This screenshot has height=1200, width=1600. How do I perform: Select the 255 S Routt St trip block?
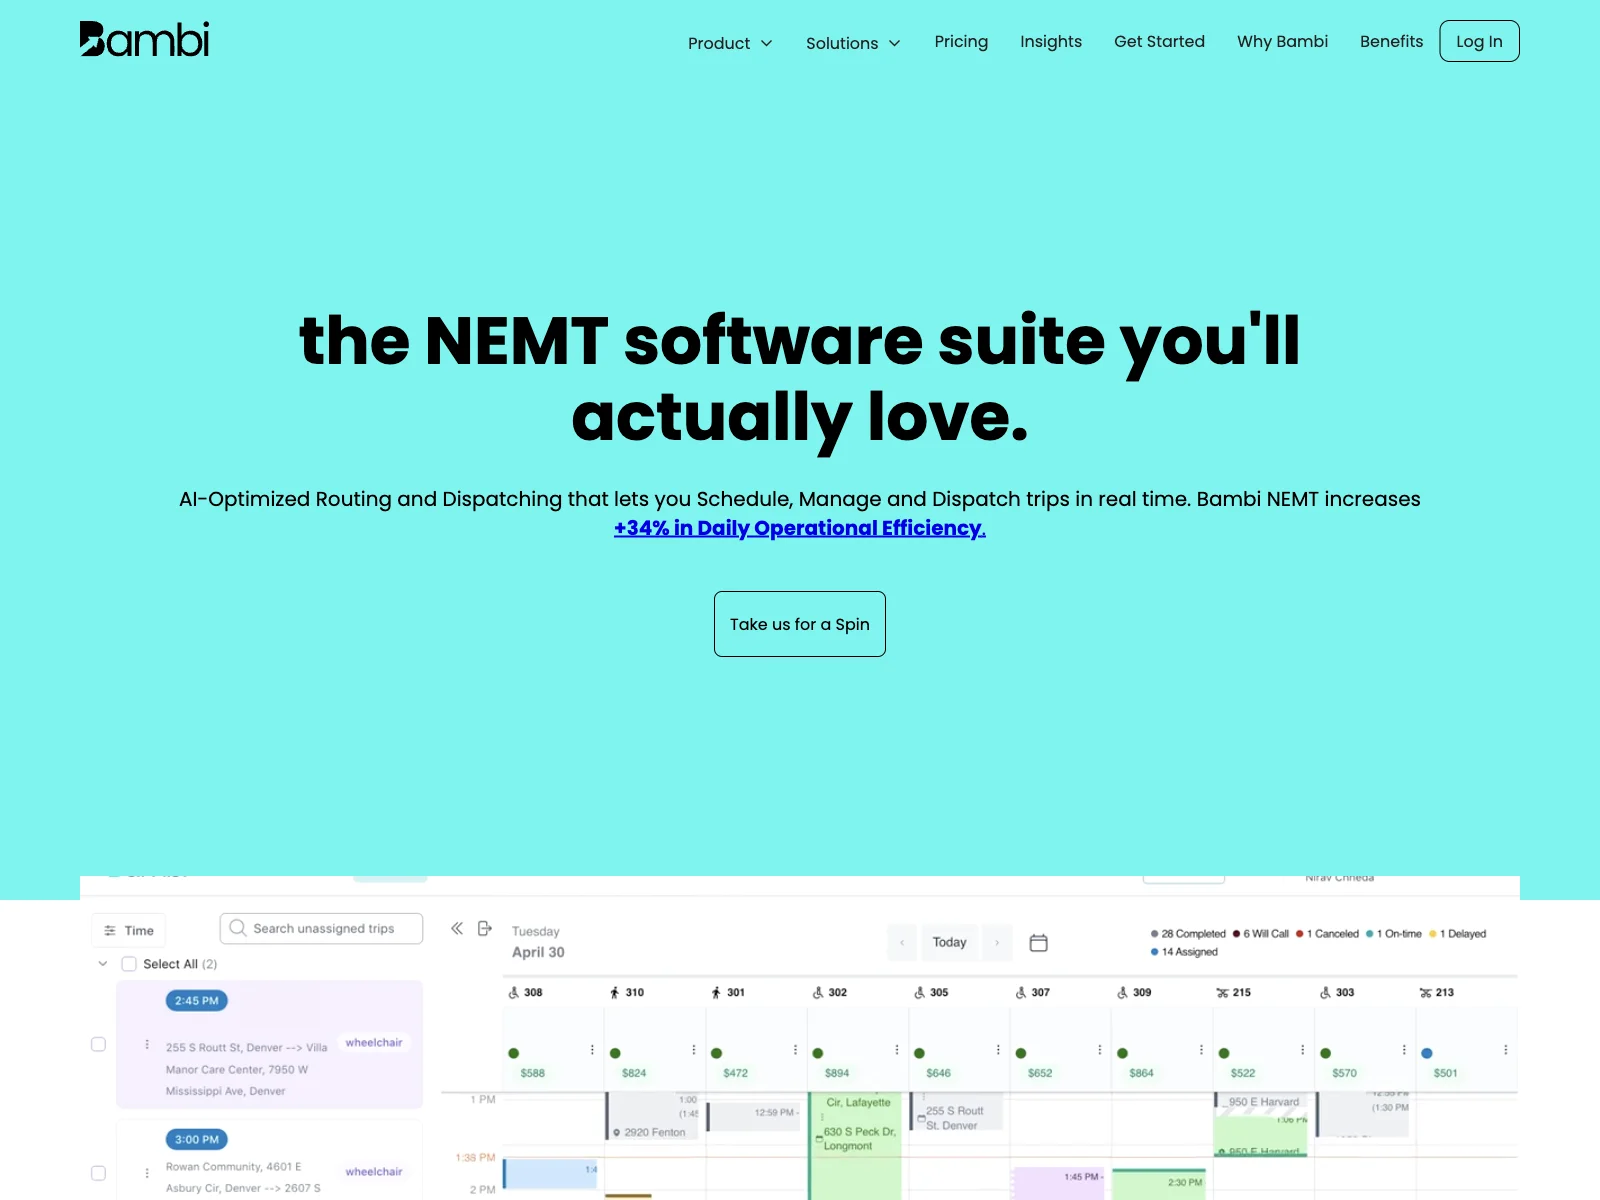pos(957,1112)
